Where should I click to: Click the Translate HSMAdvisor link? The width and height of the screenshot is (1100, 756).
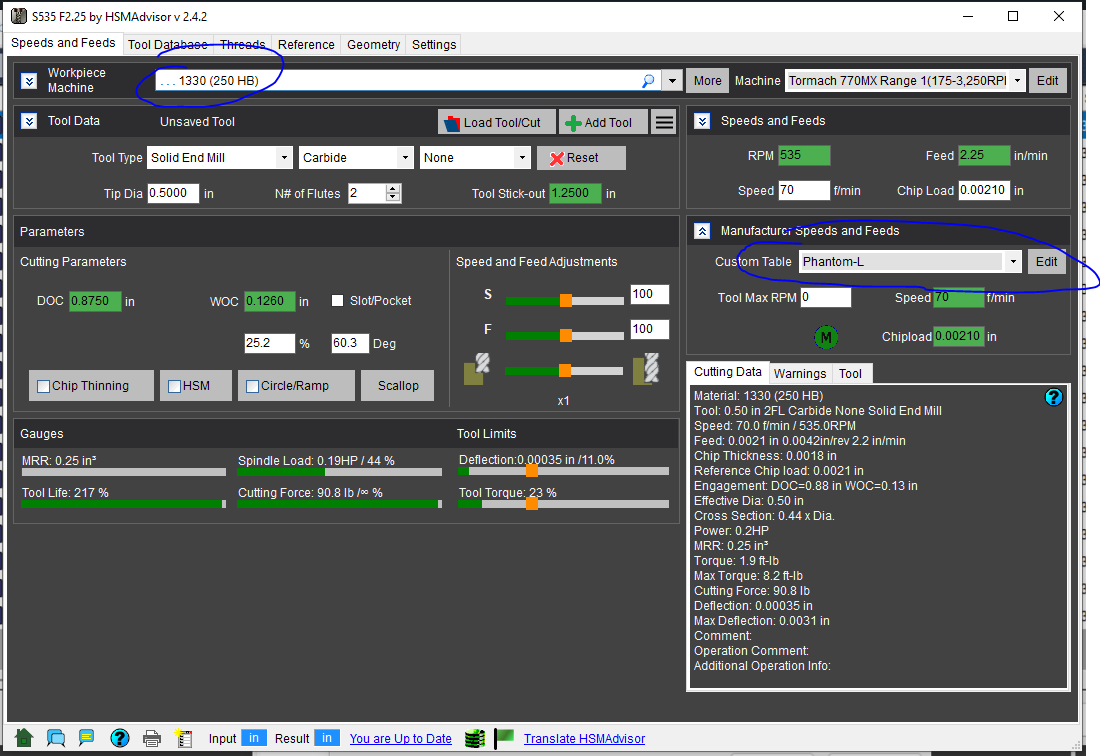coord(584,739)
